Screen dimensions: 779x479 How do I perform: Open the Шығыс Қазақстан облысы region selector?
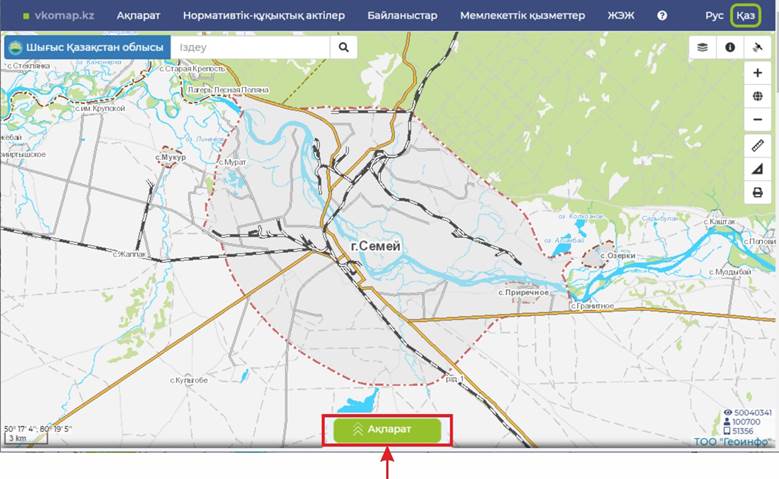pyautogui.click(x=87, y=47)
